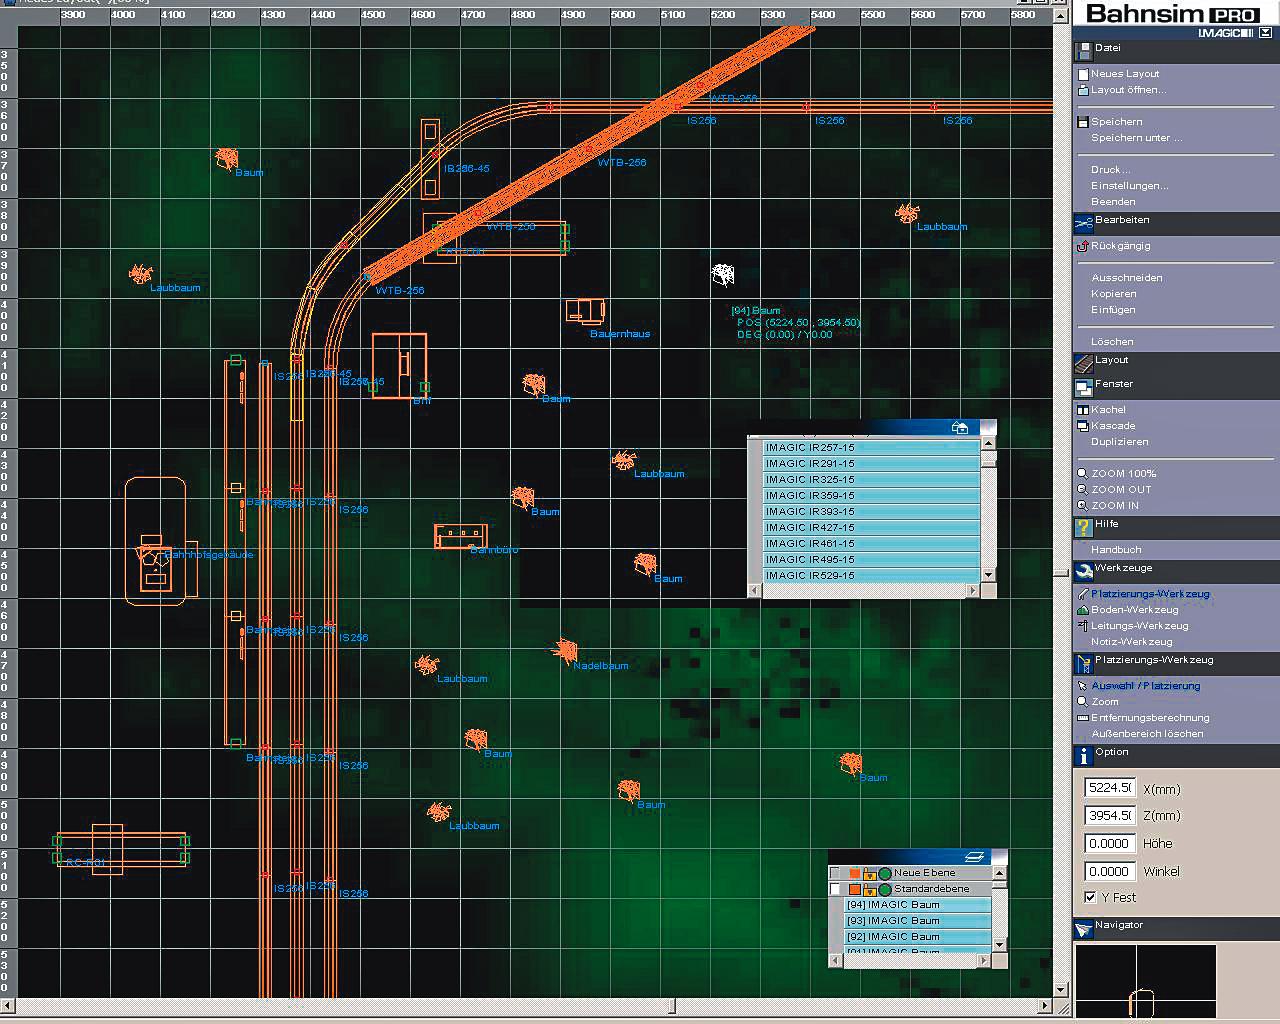The width and height of the screenshot is (1280, 1024).
Task: Choose Beenden to quit
Action: 1113,202
